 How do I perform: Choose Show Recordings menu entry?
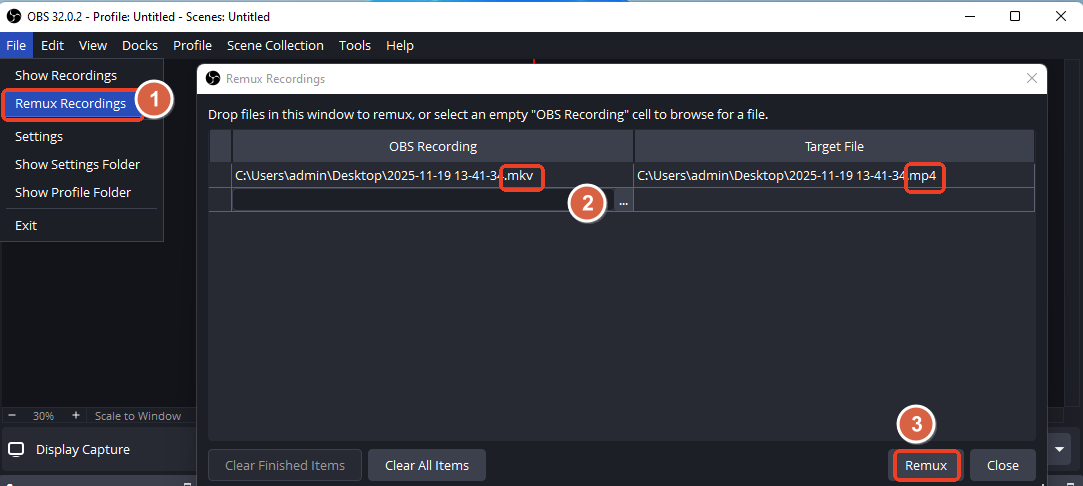click(x=66, y=75)
